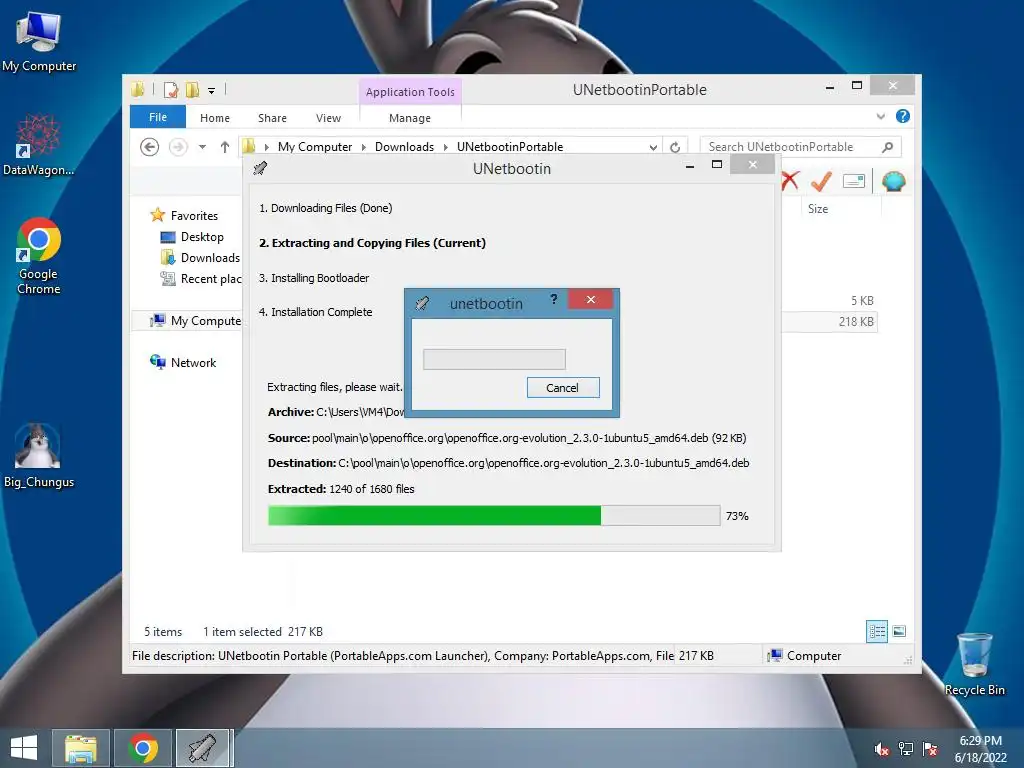
Task: Expand breadcrumb arrow after My Computer
Action: 364,147
